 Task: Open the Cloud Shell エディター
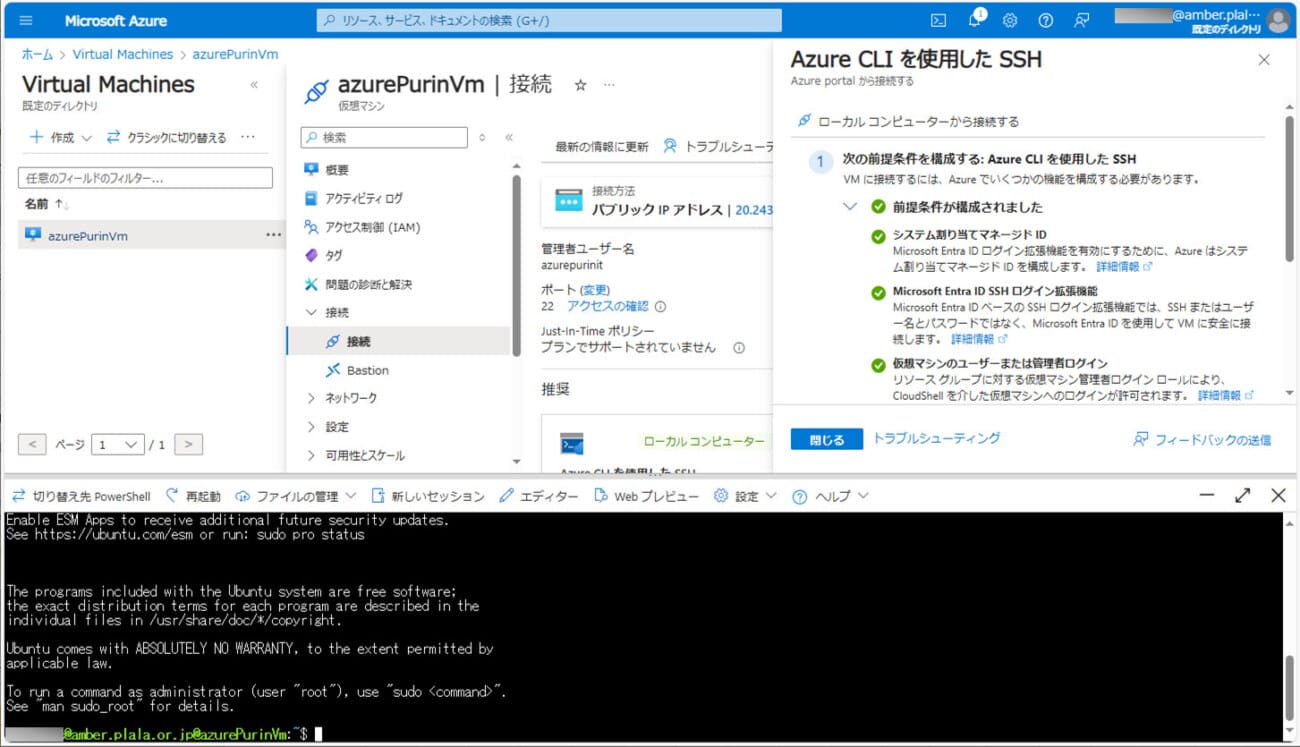538,496
